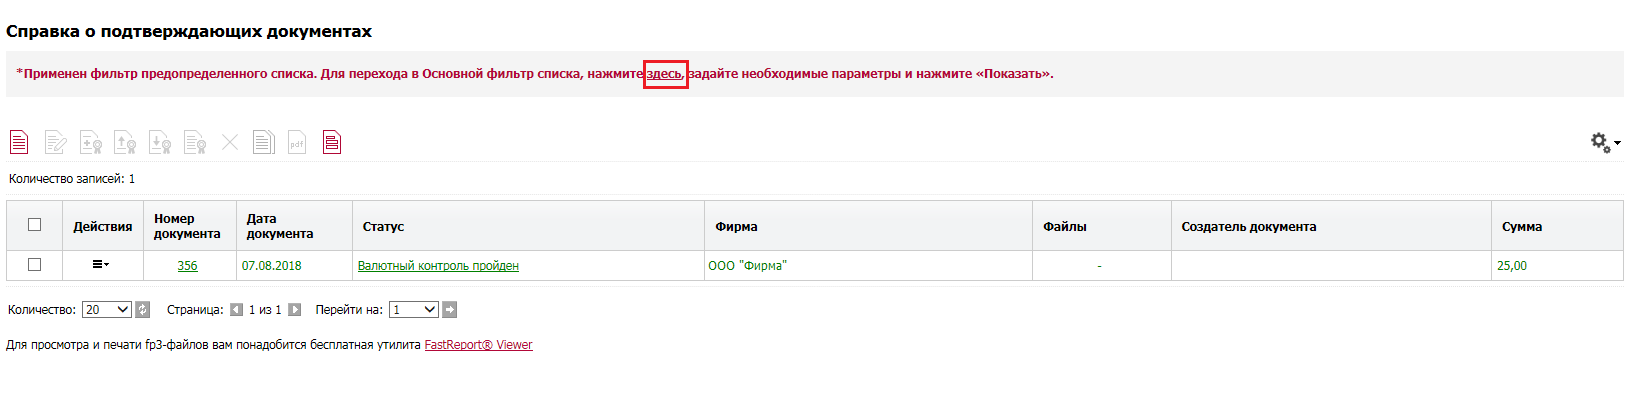Screen dimensions: 1632x398
Task: Click the red template form icon
Action: coord(332,142)
